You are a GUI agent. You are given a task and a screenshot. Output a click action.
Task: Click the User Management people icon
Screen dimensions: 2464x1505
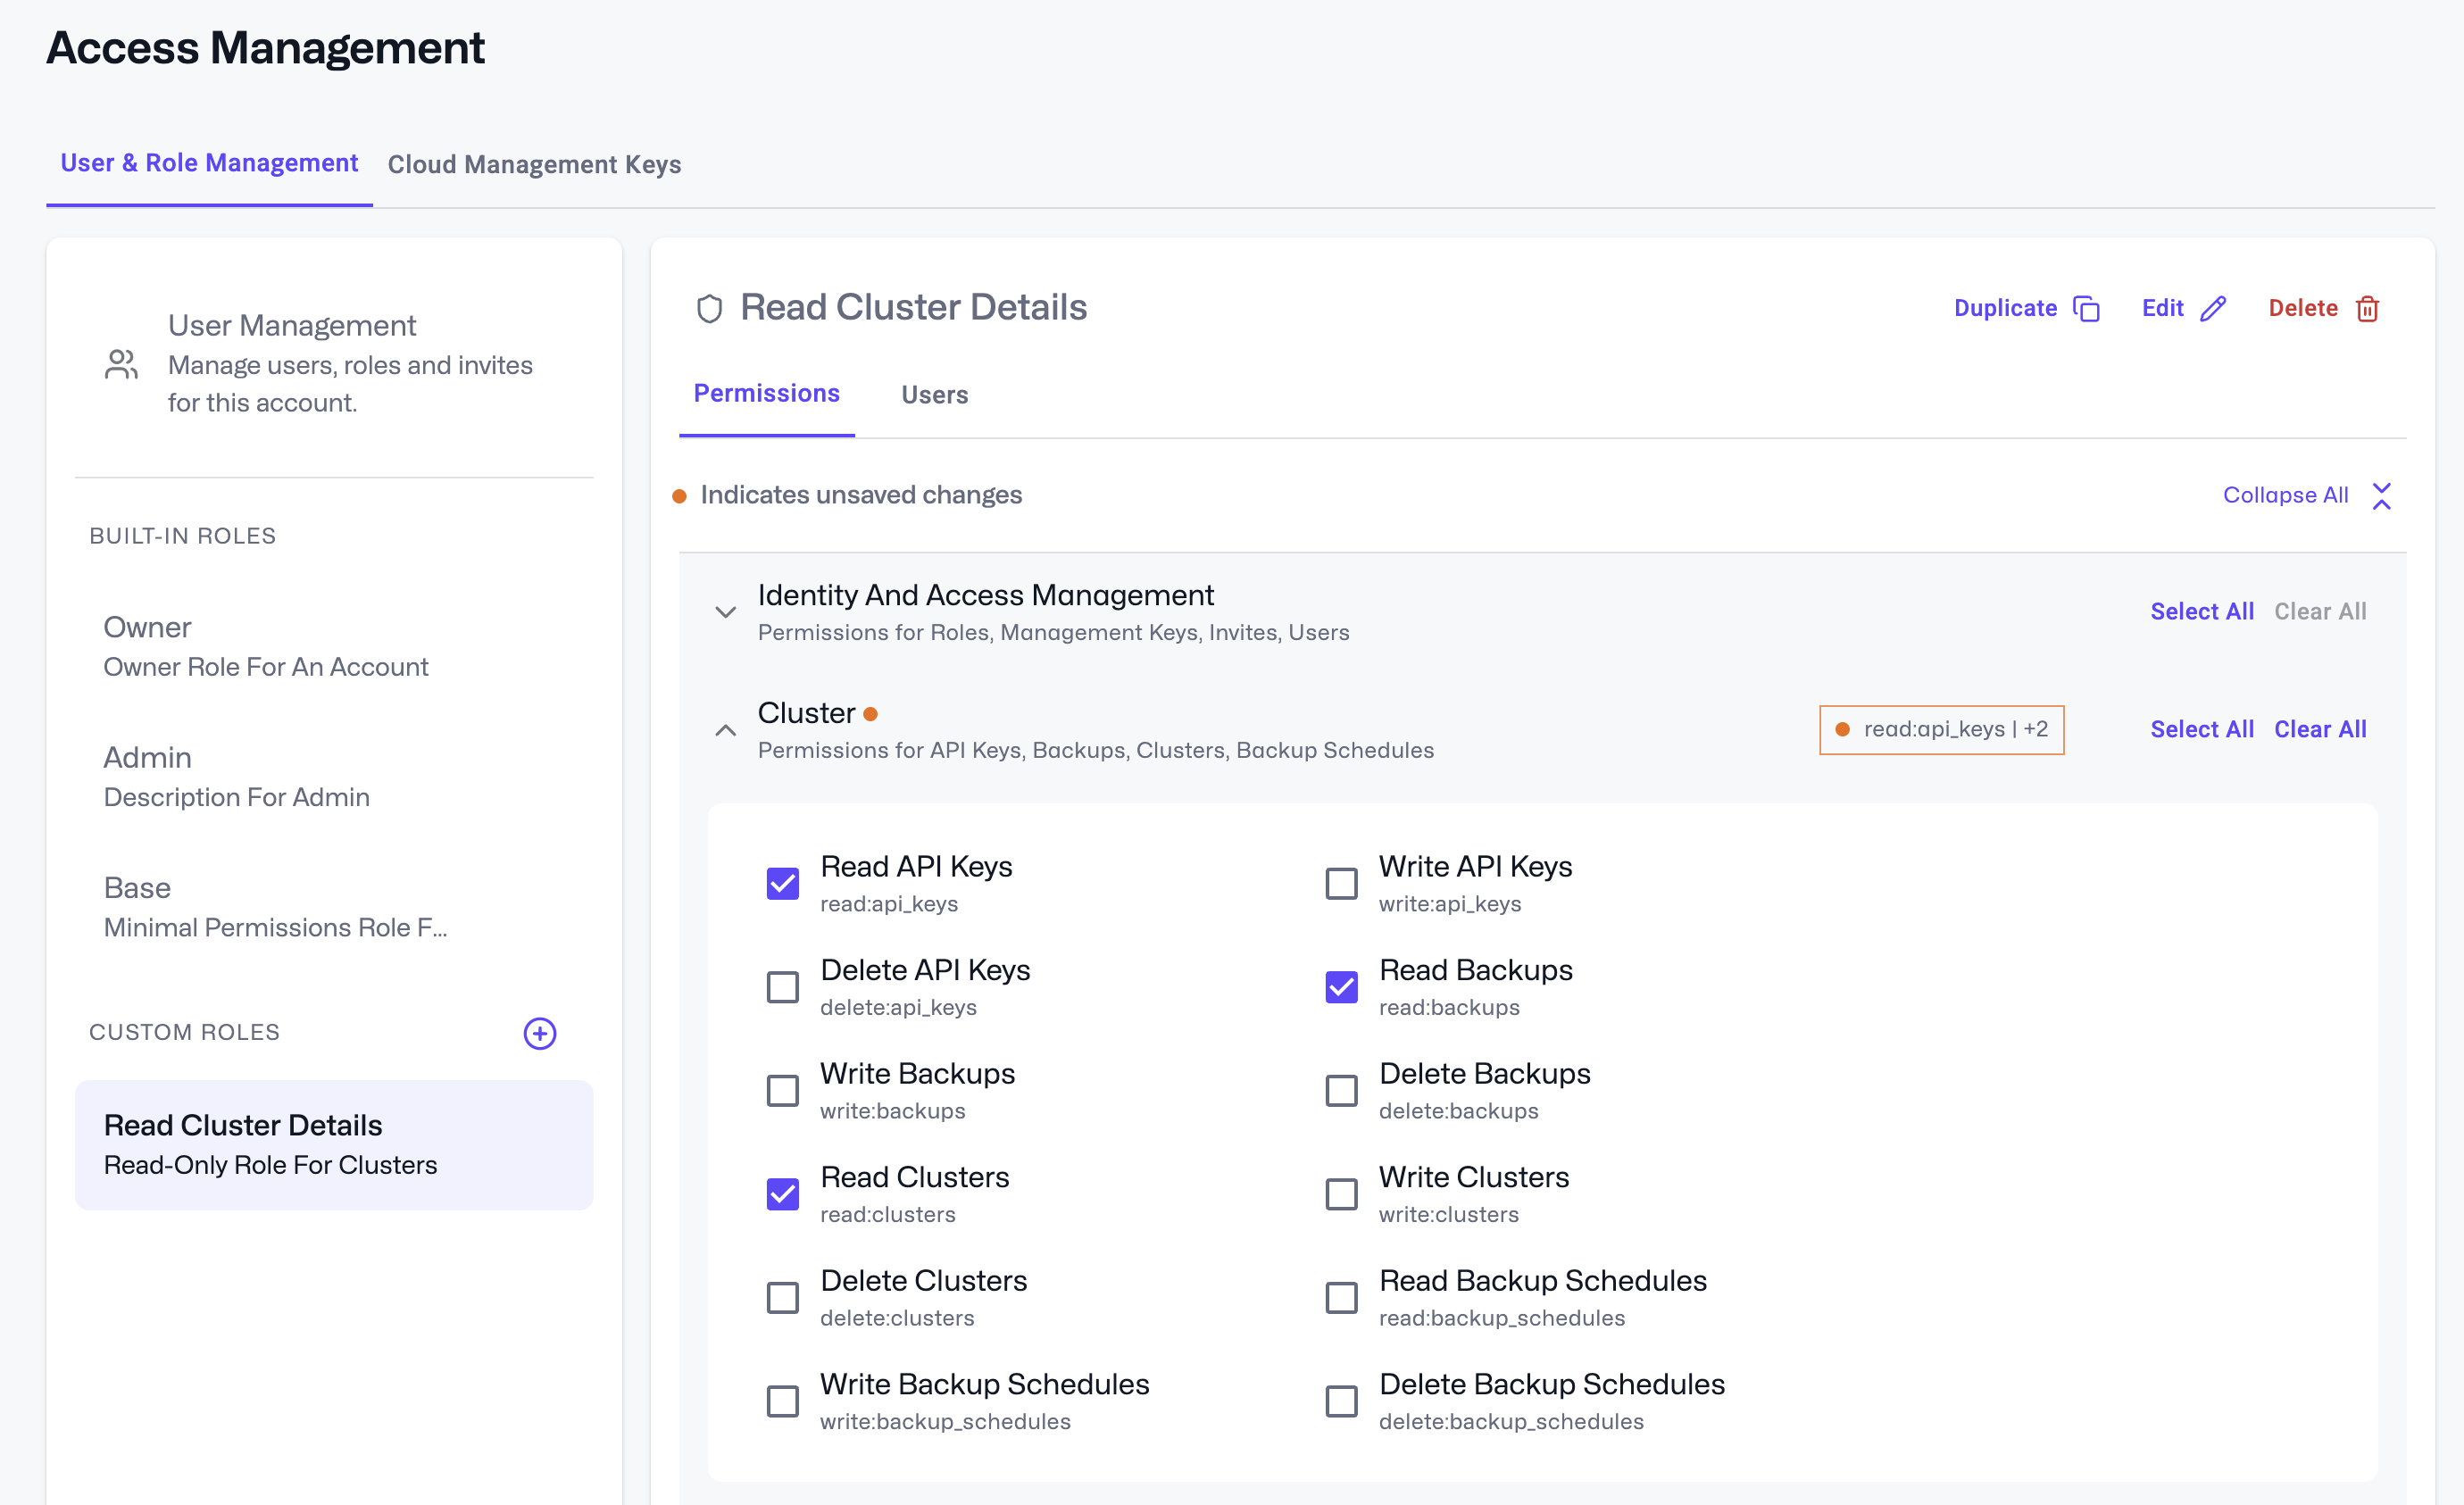pos(121,364)
